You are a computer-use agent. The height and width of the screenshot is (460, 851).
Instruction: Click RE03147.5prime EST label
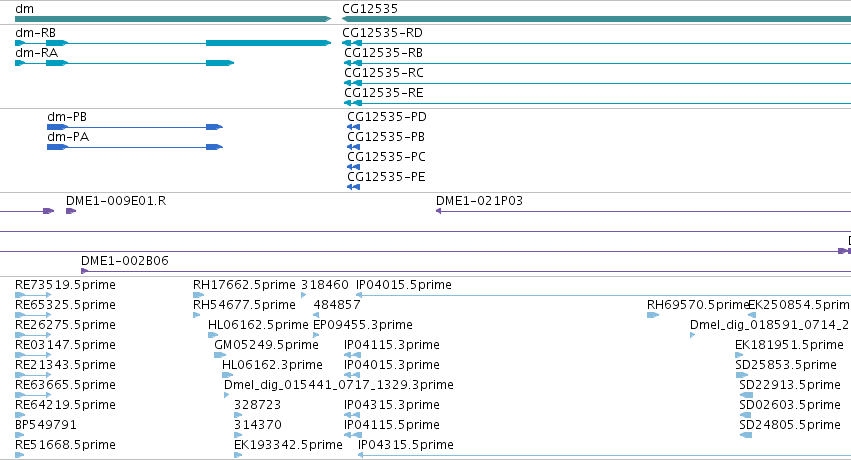[x=65, y=345]
